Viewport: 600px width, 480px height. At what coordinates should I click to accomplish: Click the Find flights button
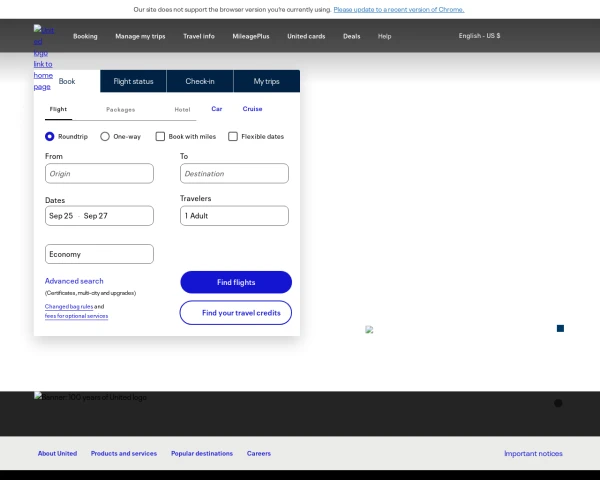coord(236,282)
